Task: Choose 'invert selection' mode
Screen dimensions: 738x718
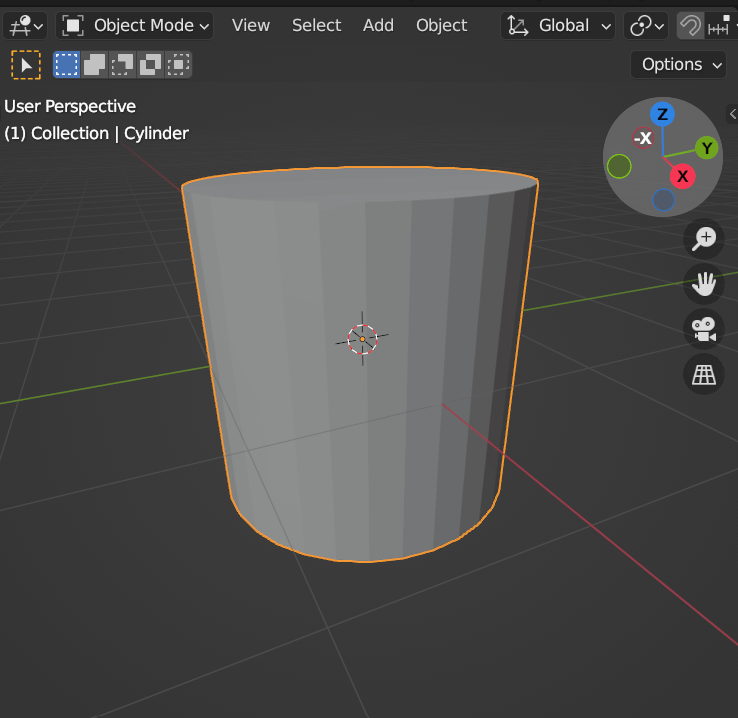Action: click(x=150, y=64)
